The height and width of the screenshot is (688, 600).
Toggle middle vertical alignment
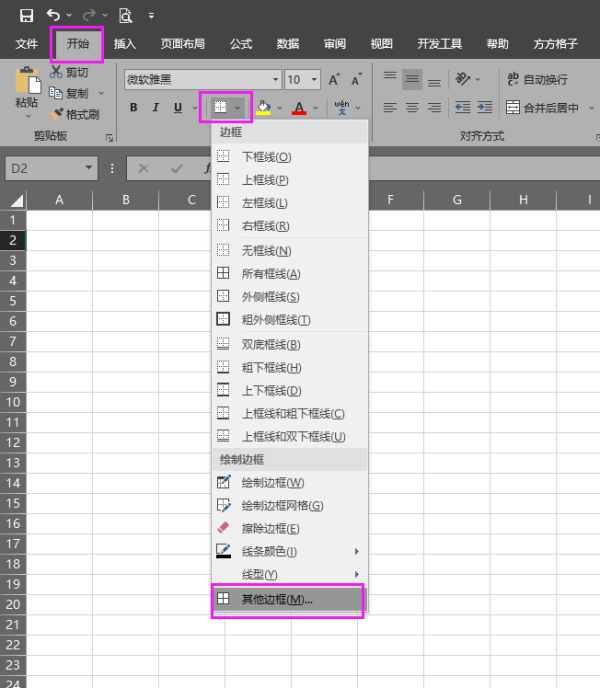412,79
